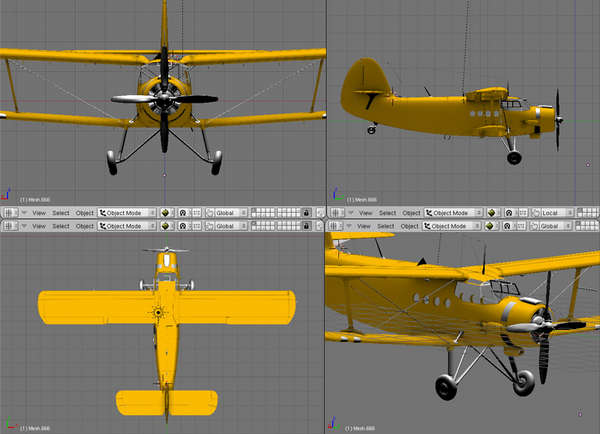Click render-this-window icon in top-view header
This screenshot has height=434, width=600.
pos(320,226)
